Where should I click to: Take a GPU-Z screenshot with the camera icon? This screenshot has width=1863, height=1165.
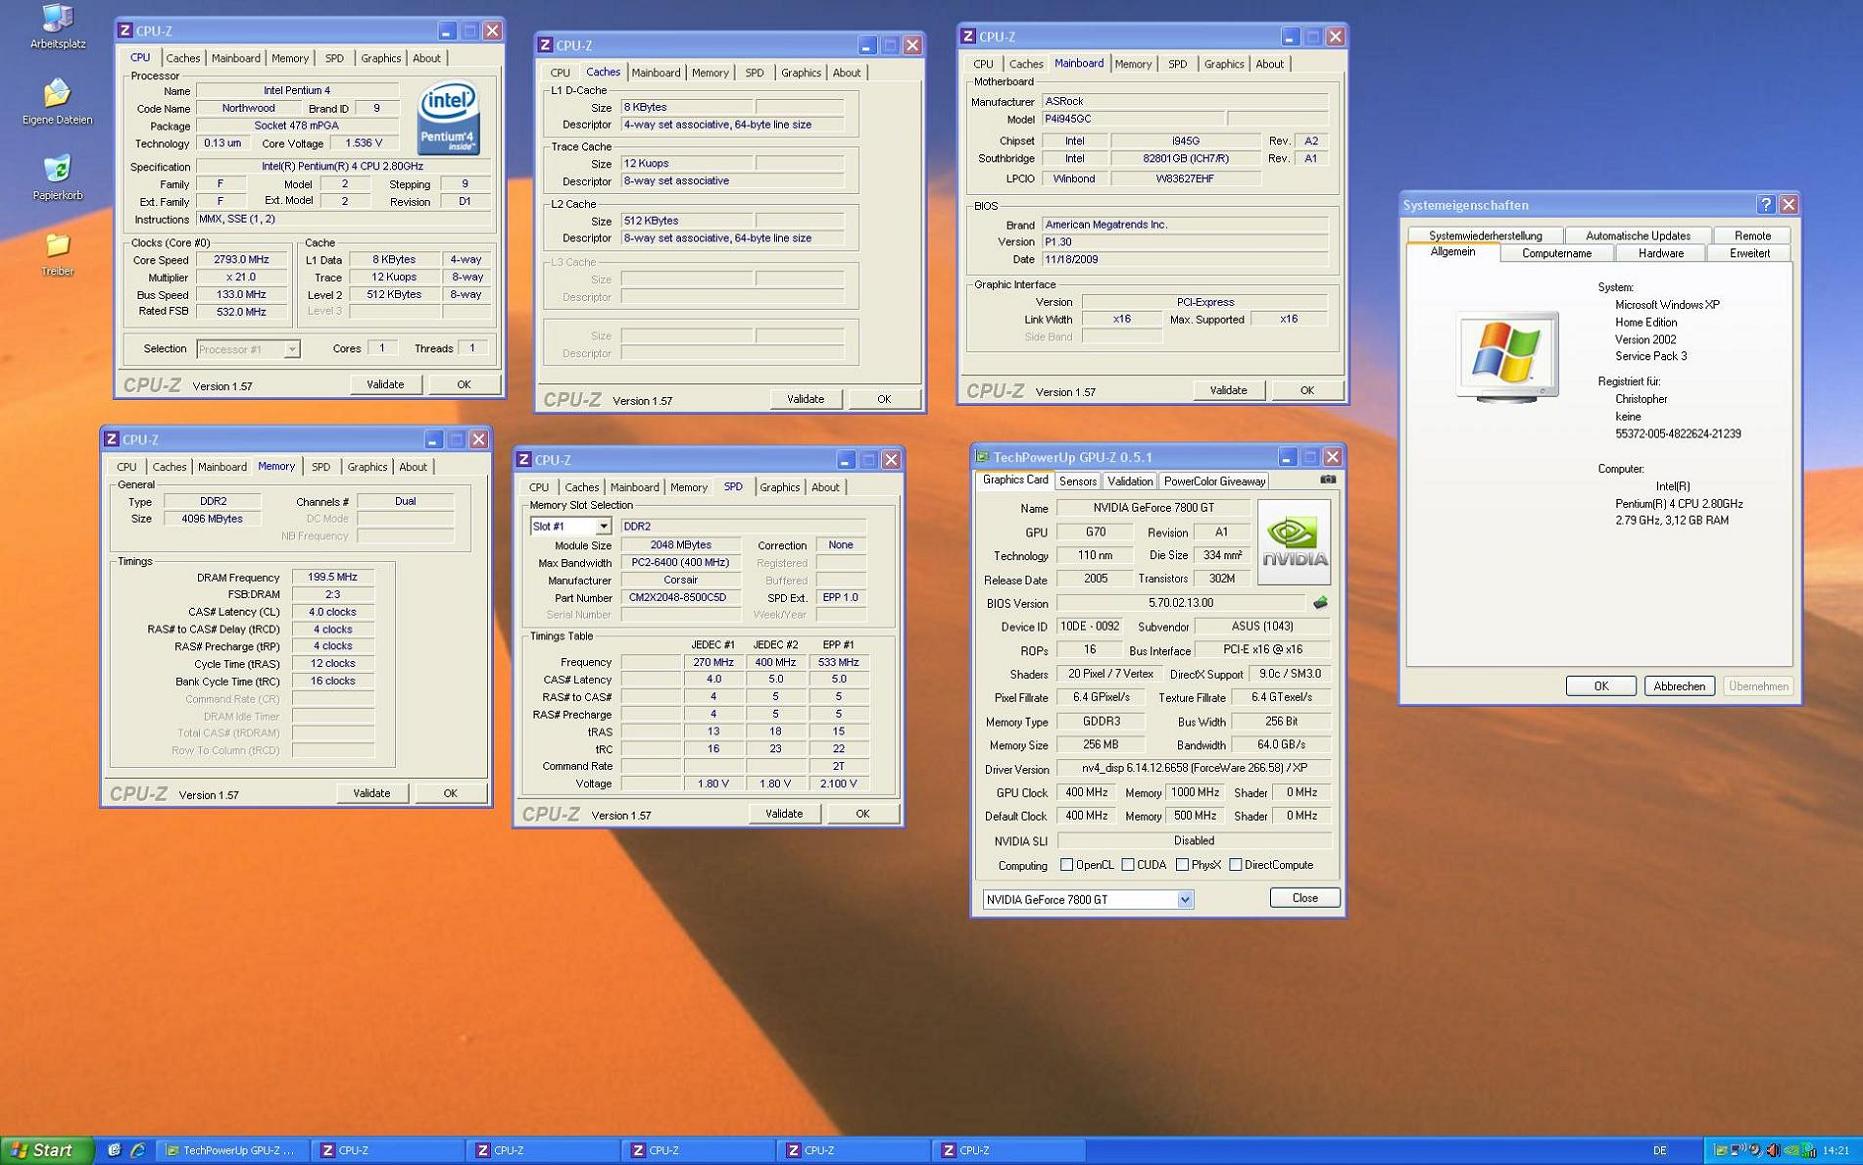(x=1327, y=480)
